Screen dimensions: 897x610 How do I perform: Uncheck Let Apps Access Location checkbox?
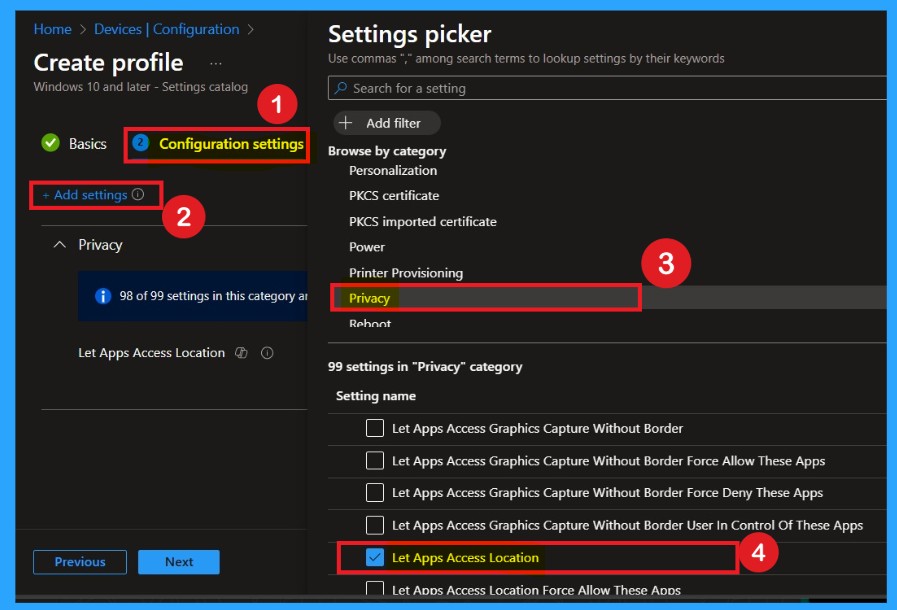pyautogui.click(x=375, y=558)
